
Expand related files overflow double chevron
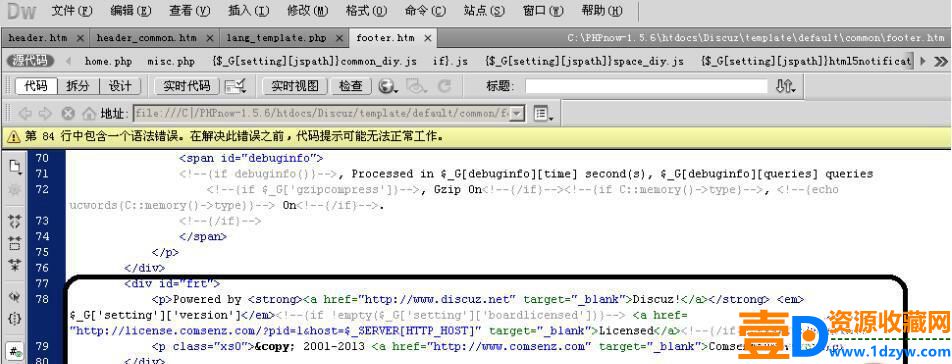click(x=940, y=61)
